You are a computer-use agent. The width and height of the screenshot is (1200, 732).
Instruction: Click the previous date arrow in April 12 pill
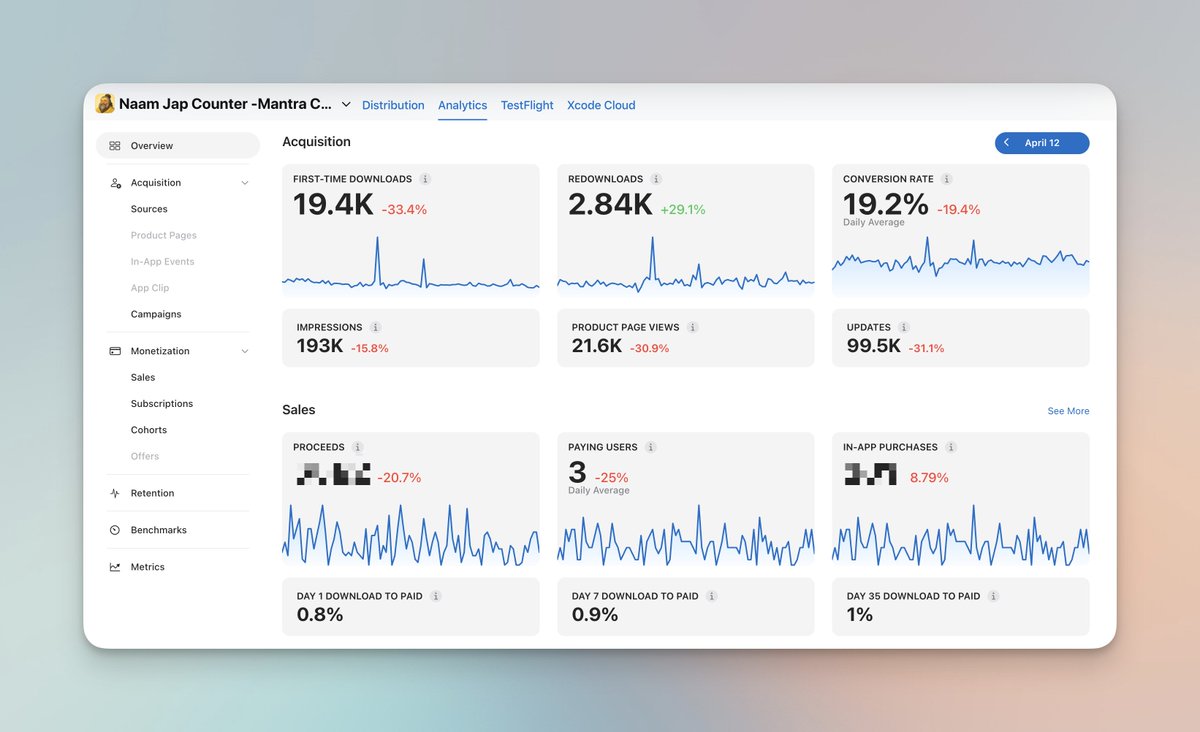pos(1007,143)
